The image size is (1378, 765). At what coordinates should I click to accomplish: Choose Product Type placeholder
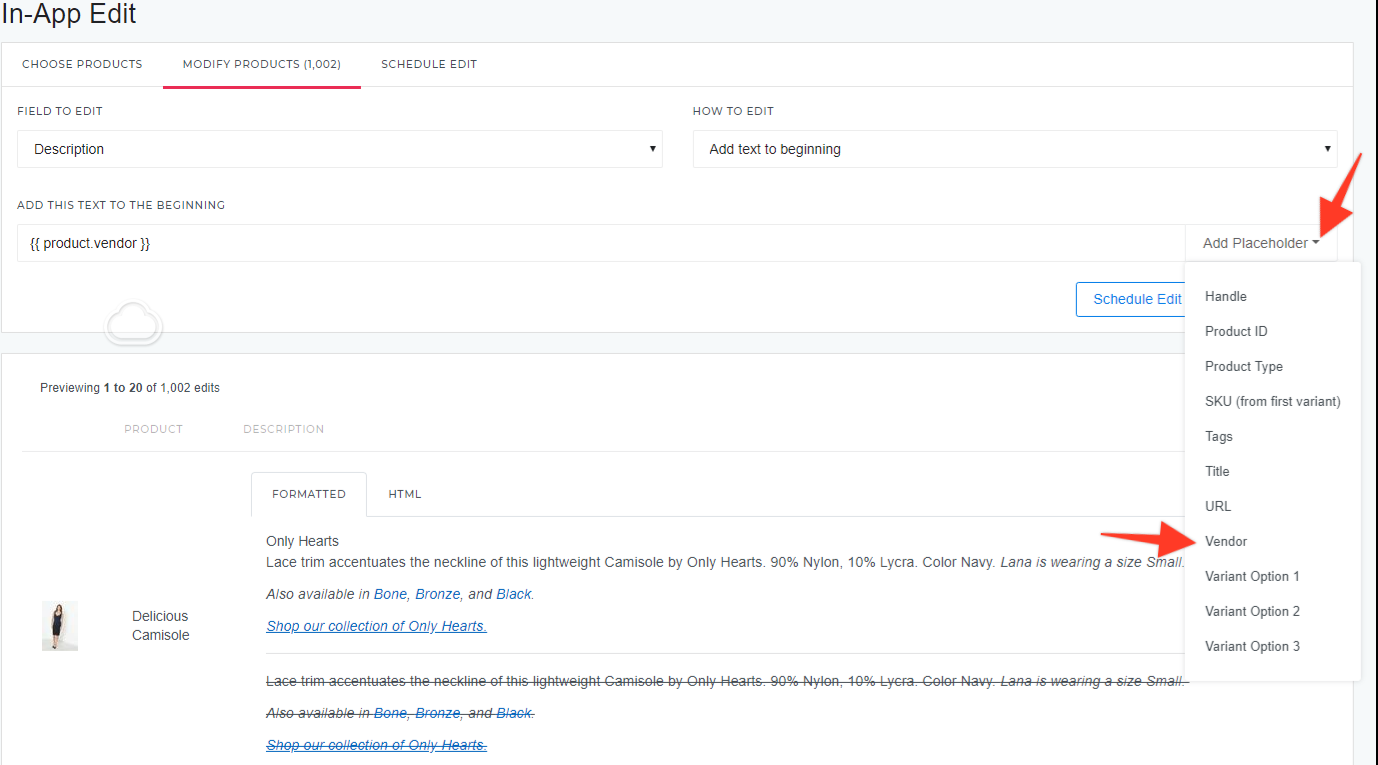tap(1243, 366)
